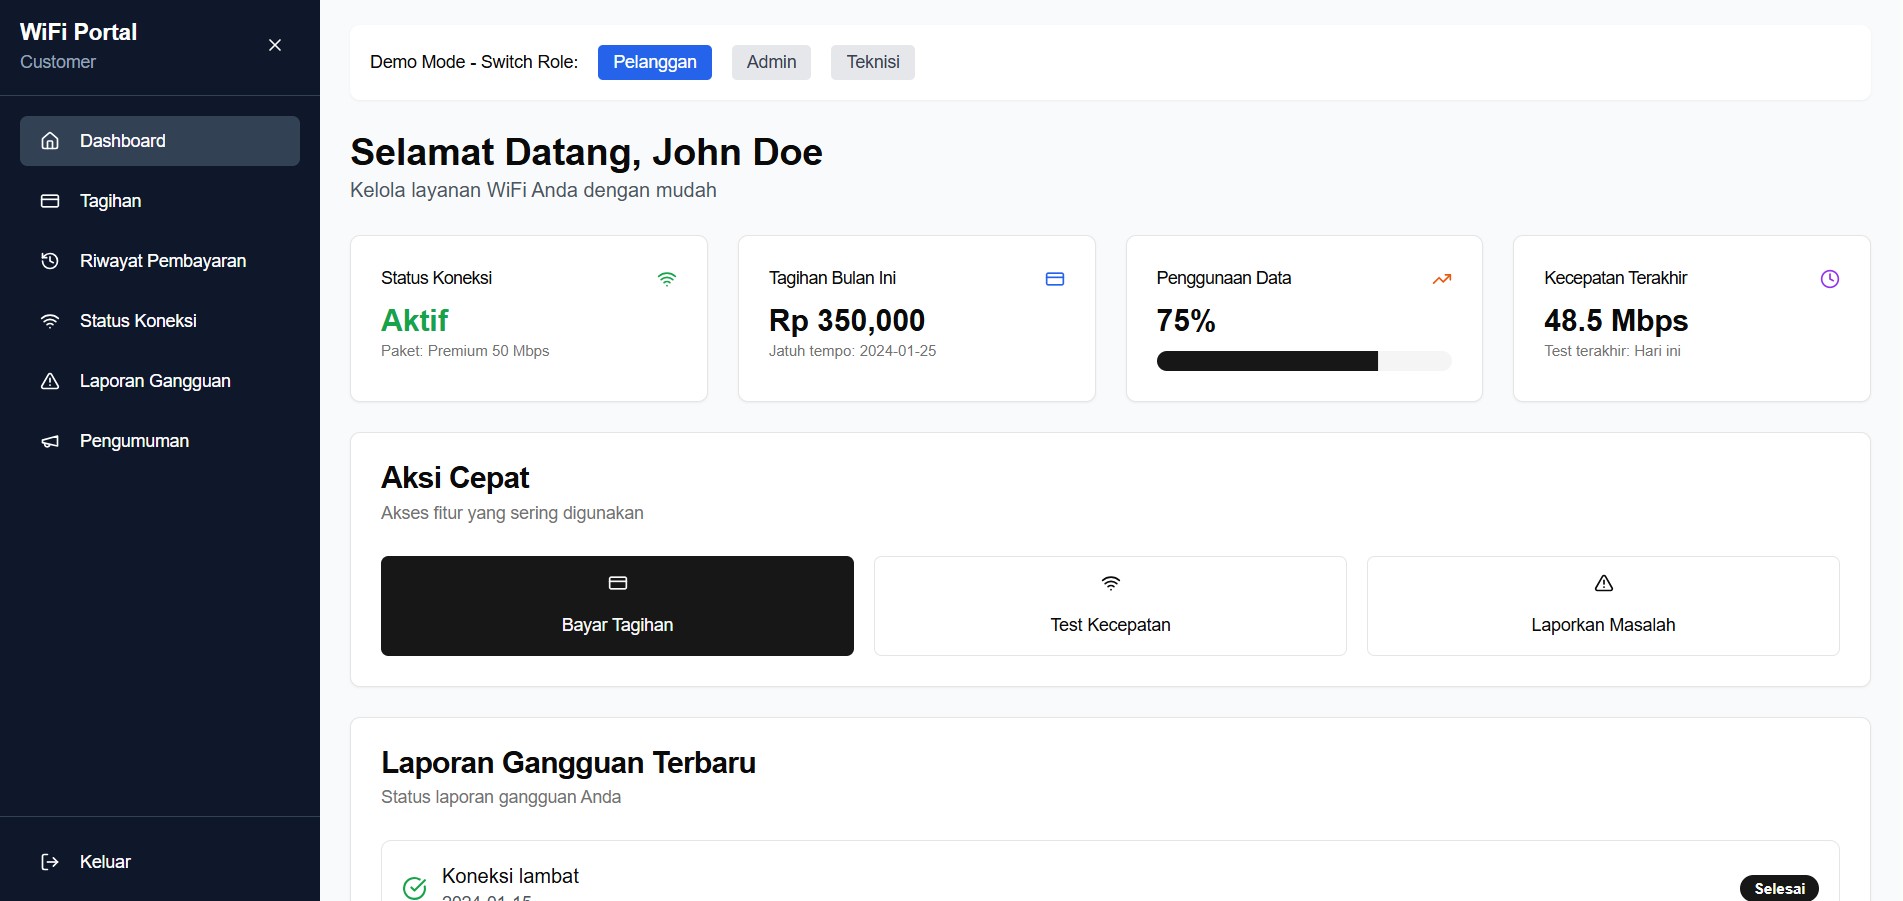This screenshot has width=1903, height=901.
Task: Close the sidebar with the X icon
Action: click(275, 45)
